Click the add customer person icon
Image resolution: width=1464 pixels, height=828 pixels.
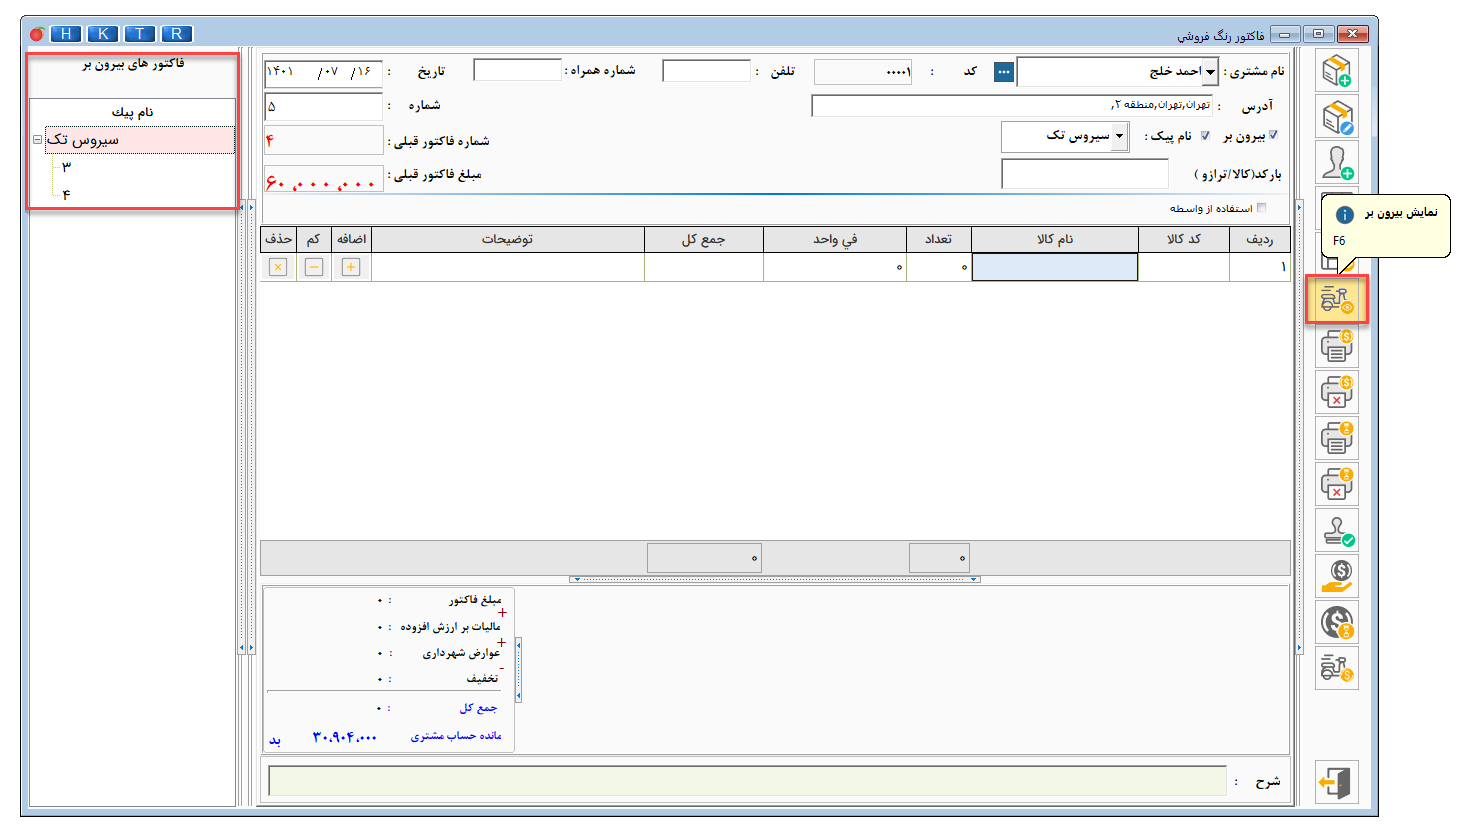(x=1336, y=163)
